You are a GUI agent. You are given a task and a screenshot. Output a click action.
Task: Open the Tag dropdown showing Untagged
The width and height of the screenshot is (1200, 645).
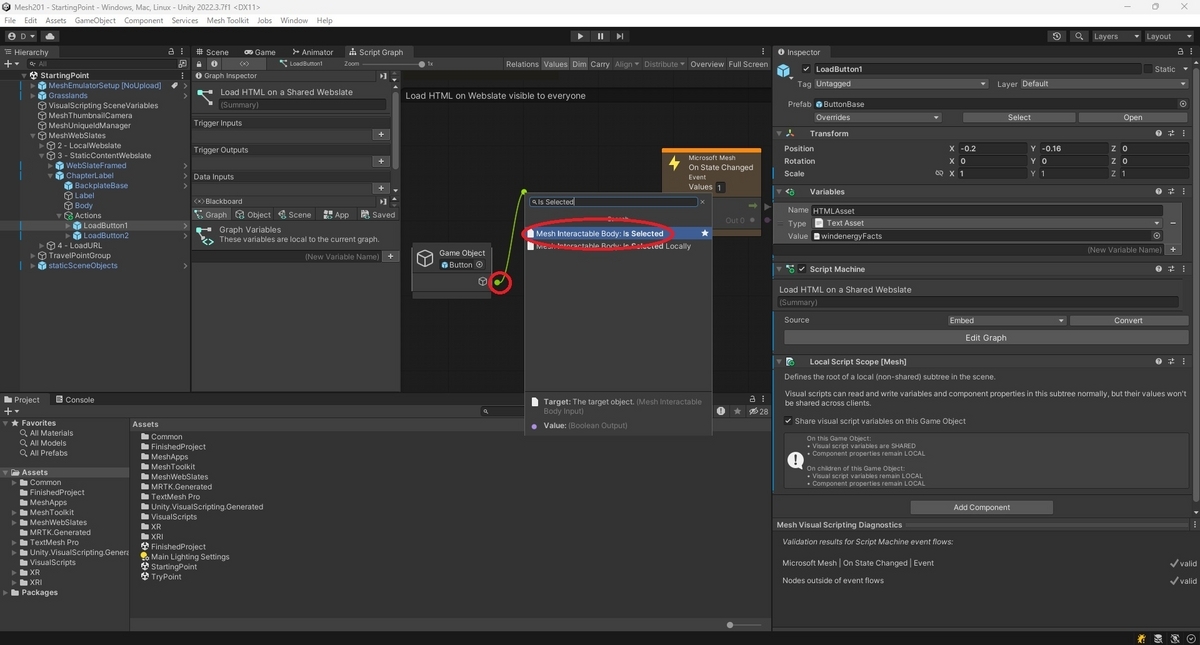point(901,84)
